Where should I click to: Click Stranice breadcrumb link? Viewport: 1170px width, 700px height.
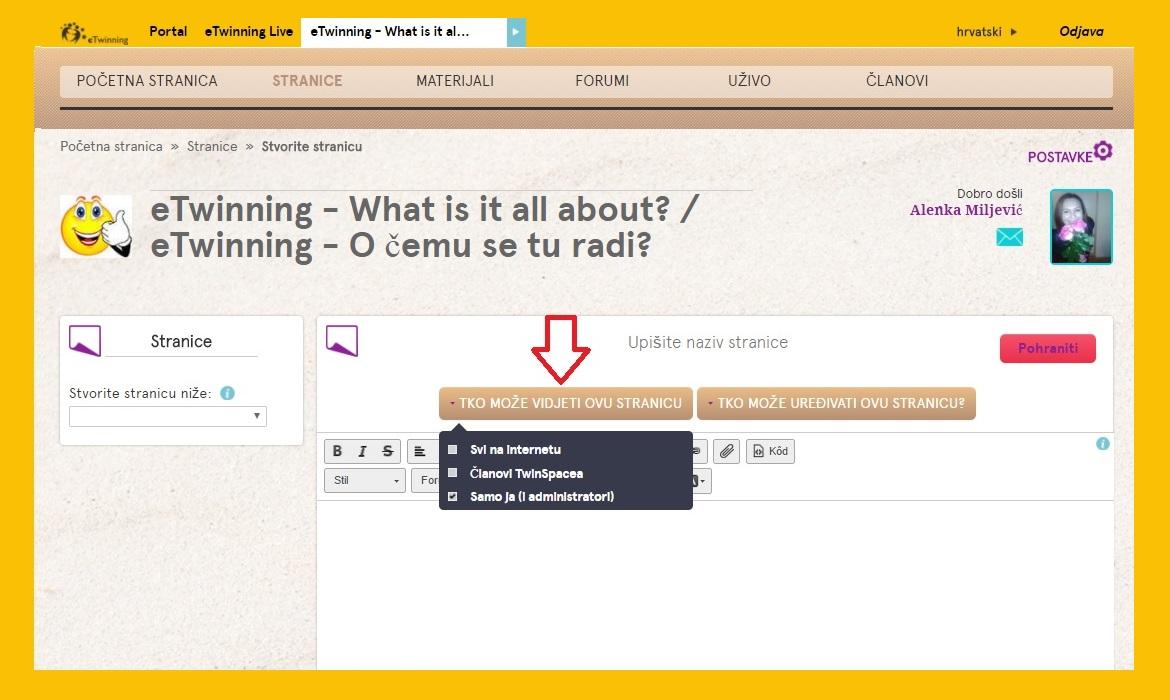coord(212,146)
